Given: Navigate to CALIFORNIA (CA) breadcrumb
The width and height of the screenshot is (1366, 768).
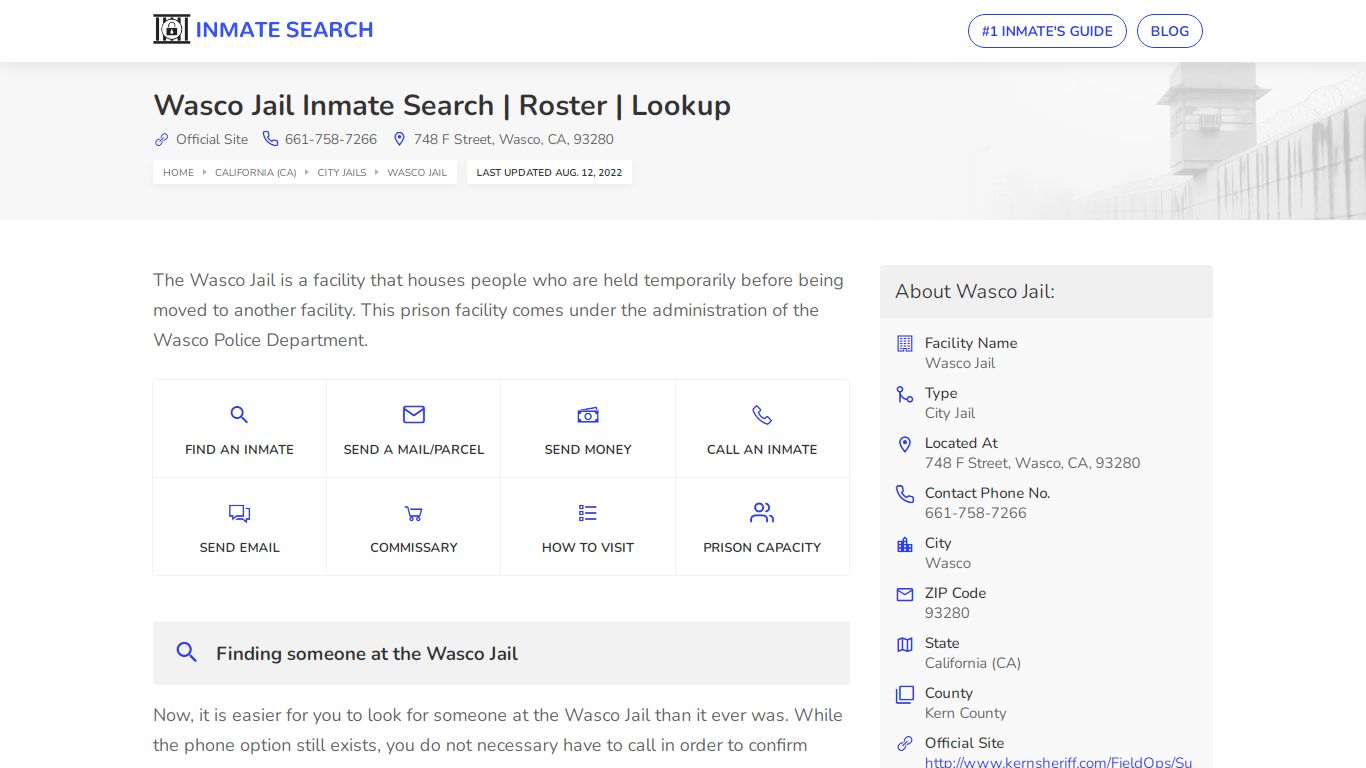Looking at the screenshot, I should [256, 172].
